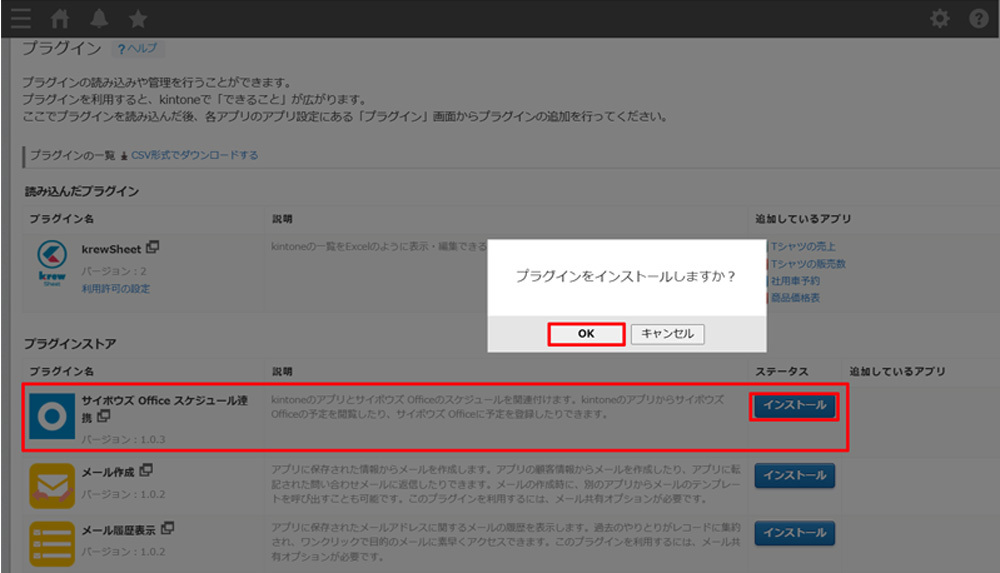The width and height of the screenshot is (1000, 573).
Task: Click the ステータス column header
Action: [782, 371]
